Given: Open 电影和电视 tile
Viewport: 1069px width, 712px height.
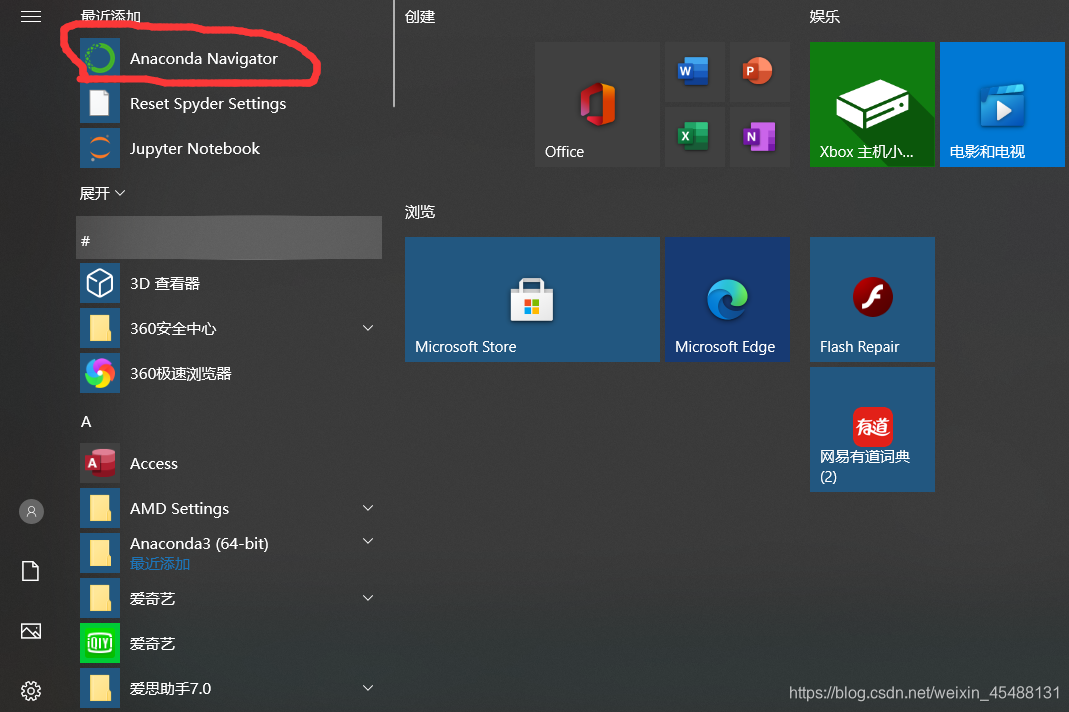Looking at the screenshot, I should coord(1002,104).
